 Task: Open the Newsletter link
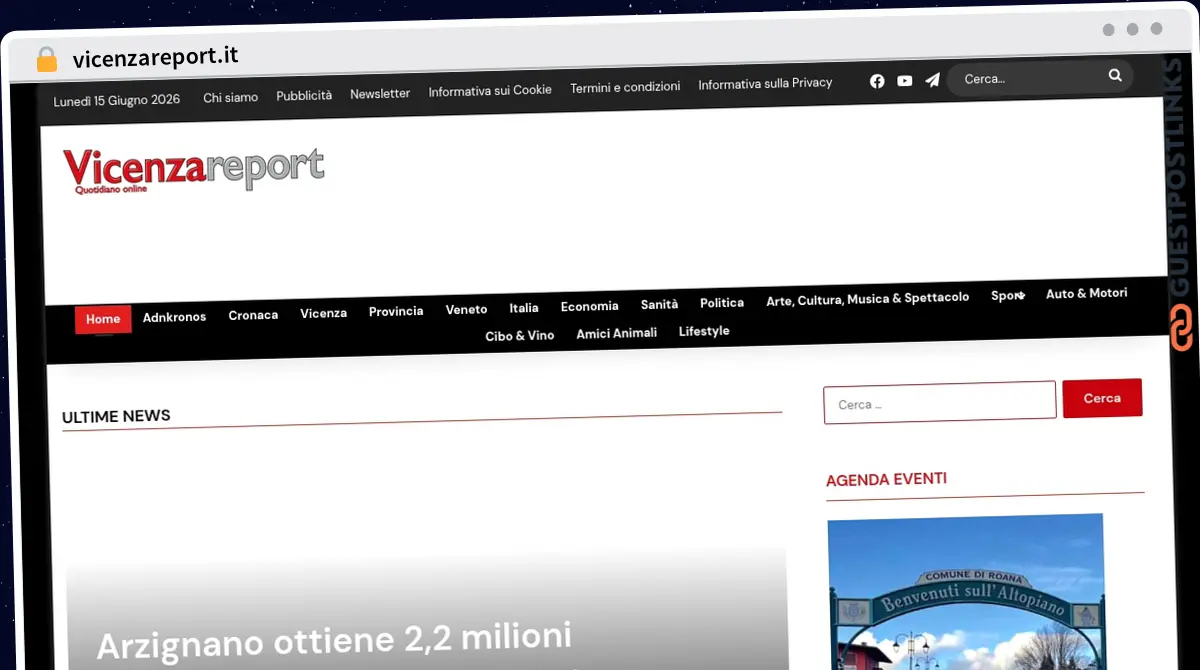pyautogui.click(x=380, y=93)
